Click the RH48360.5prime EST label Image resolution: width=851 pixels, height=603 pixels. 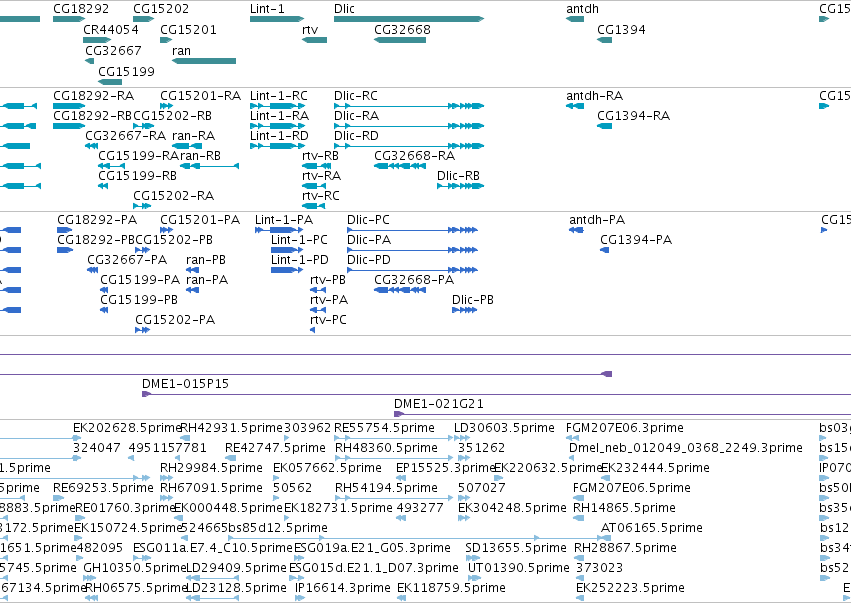pyautogui.click(x=386, y=448)
